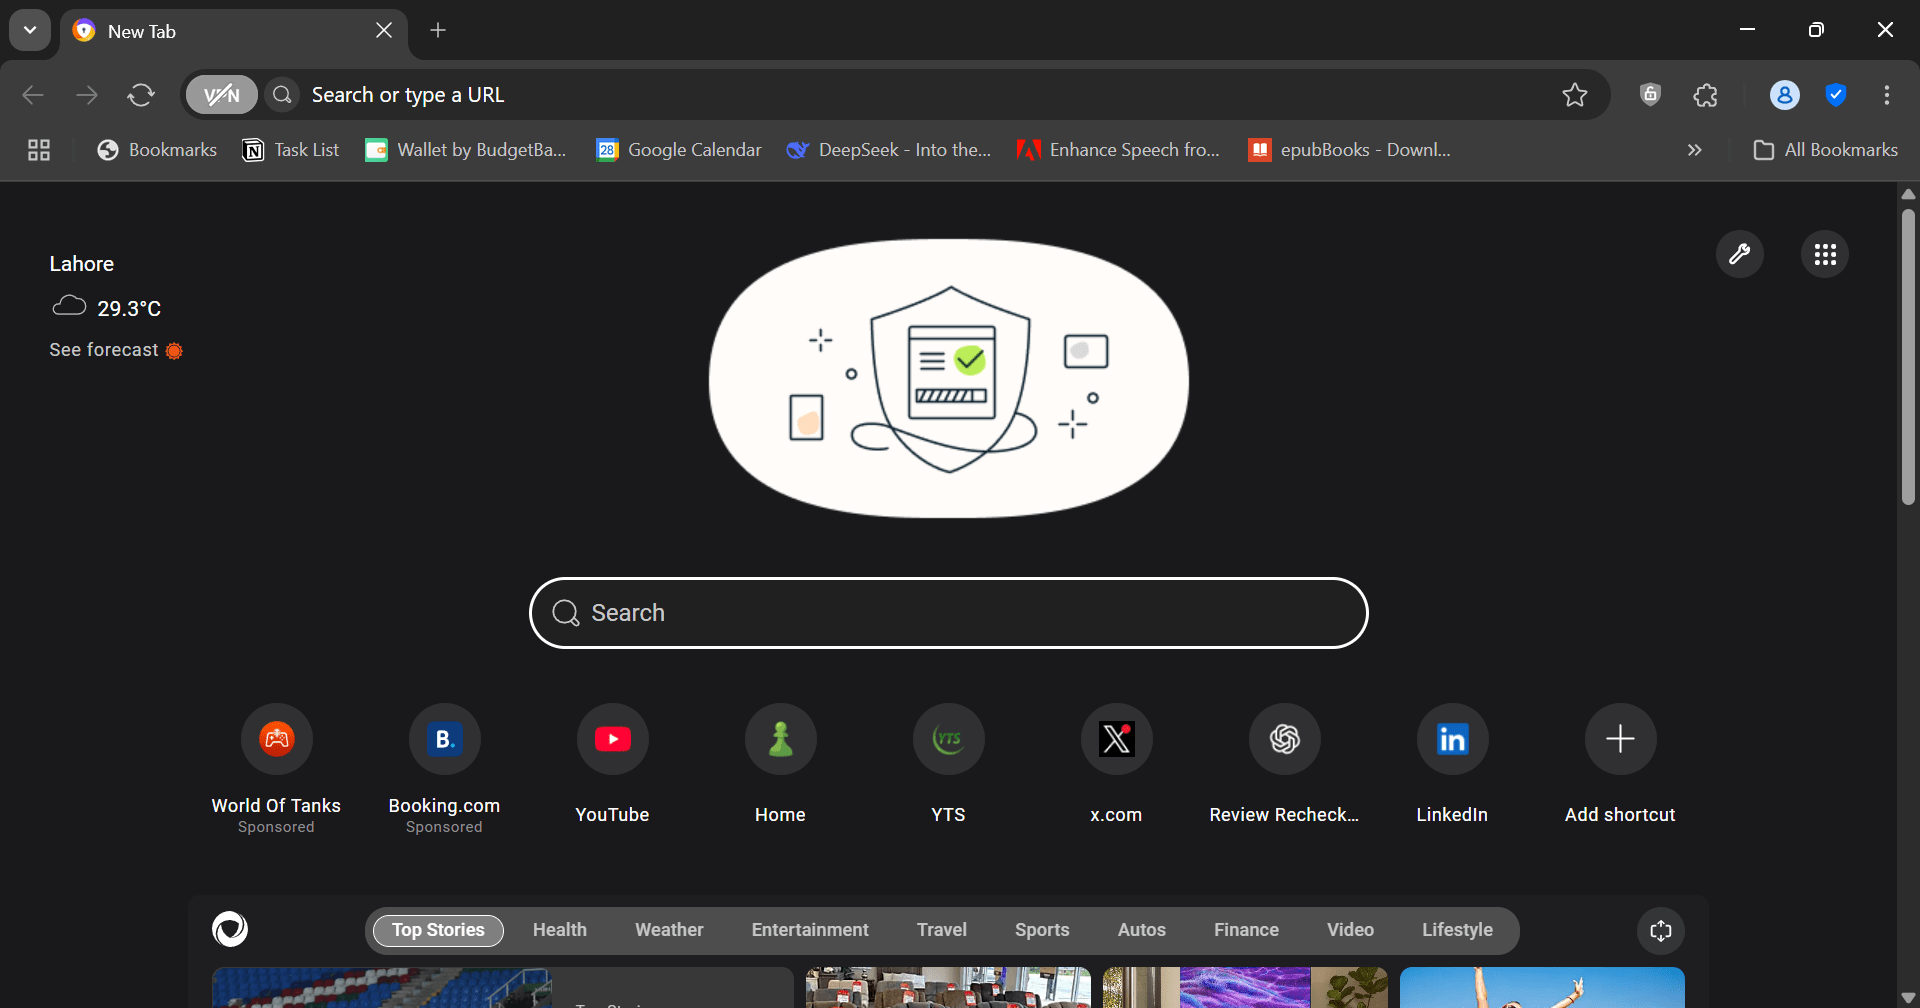
Task: Open the tab search dropdown arrow
Action: tap(30, 30)
